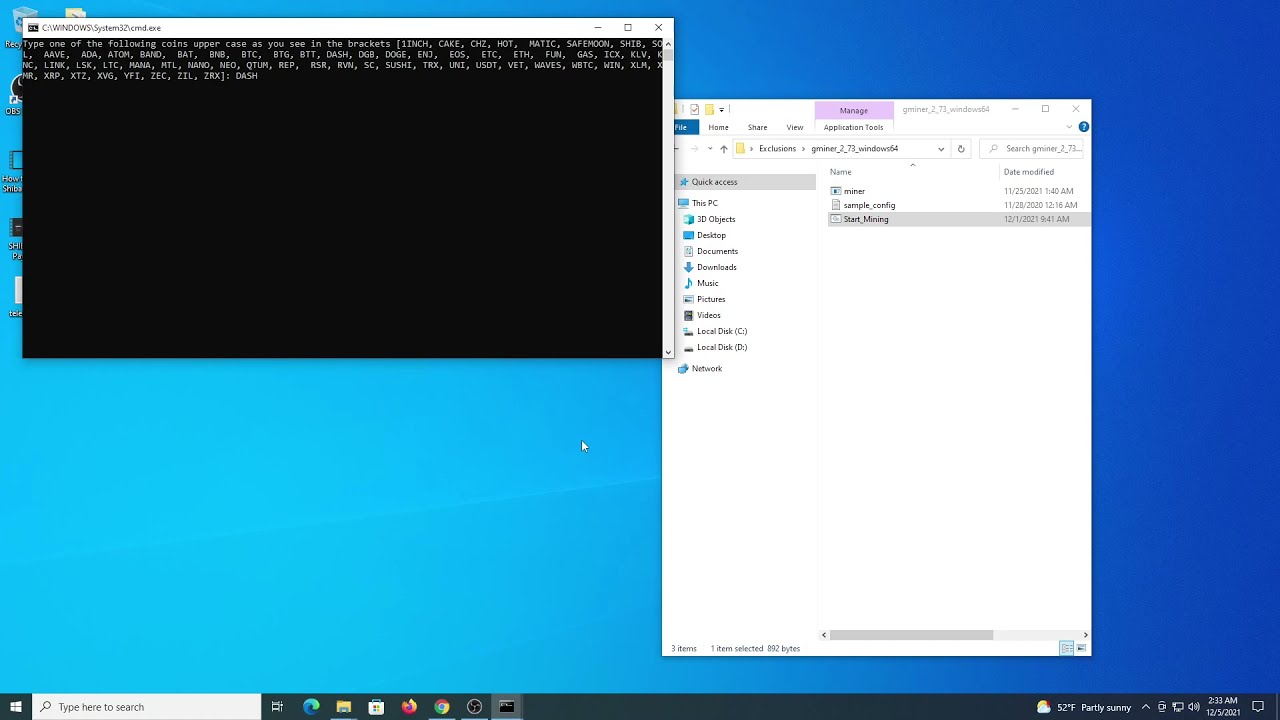
Task: Click gminer_2_73_windows64 in address path
Action: [x=854, y=149]
